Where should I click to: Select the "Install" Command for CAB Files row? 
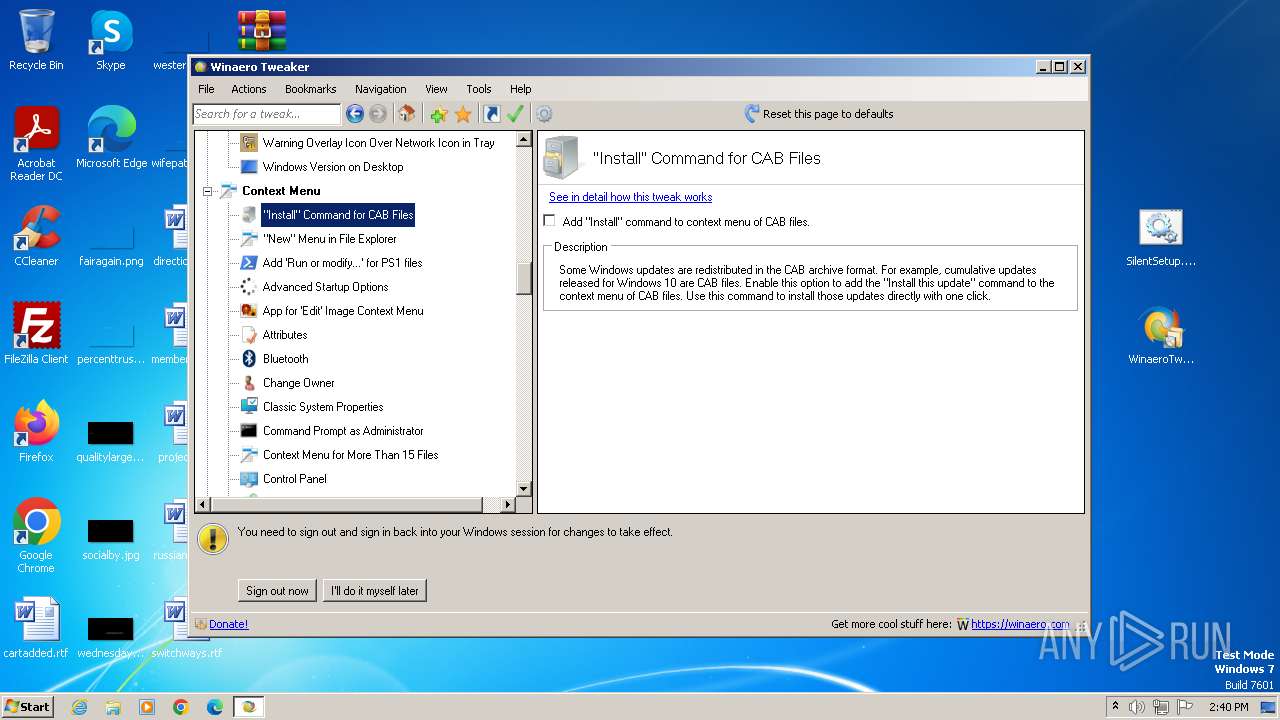[x=338, y=215]
